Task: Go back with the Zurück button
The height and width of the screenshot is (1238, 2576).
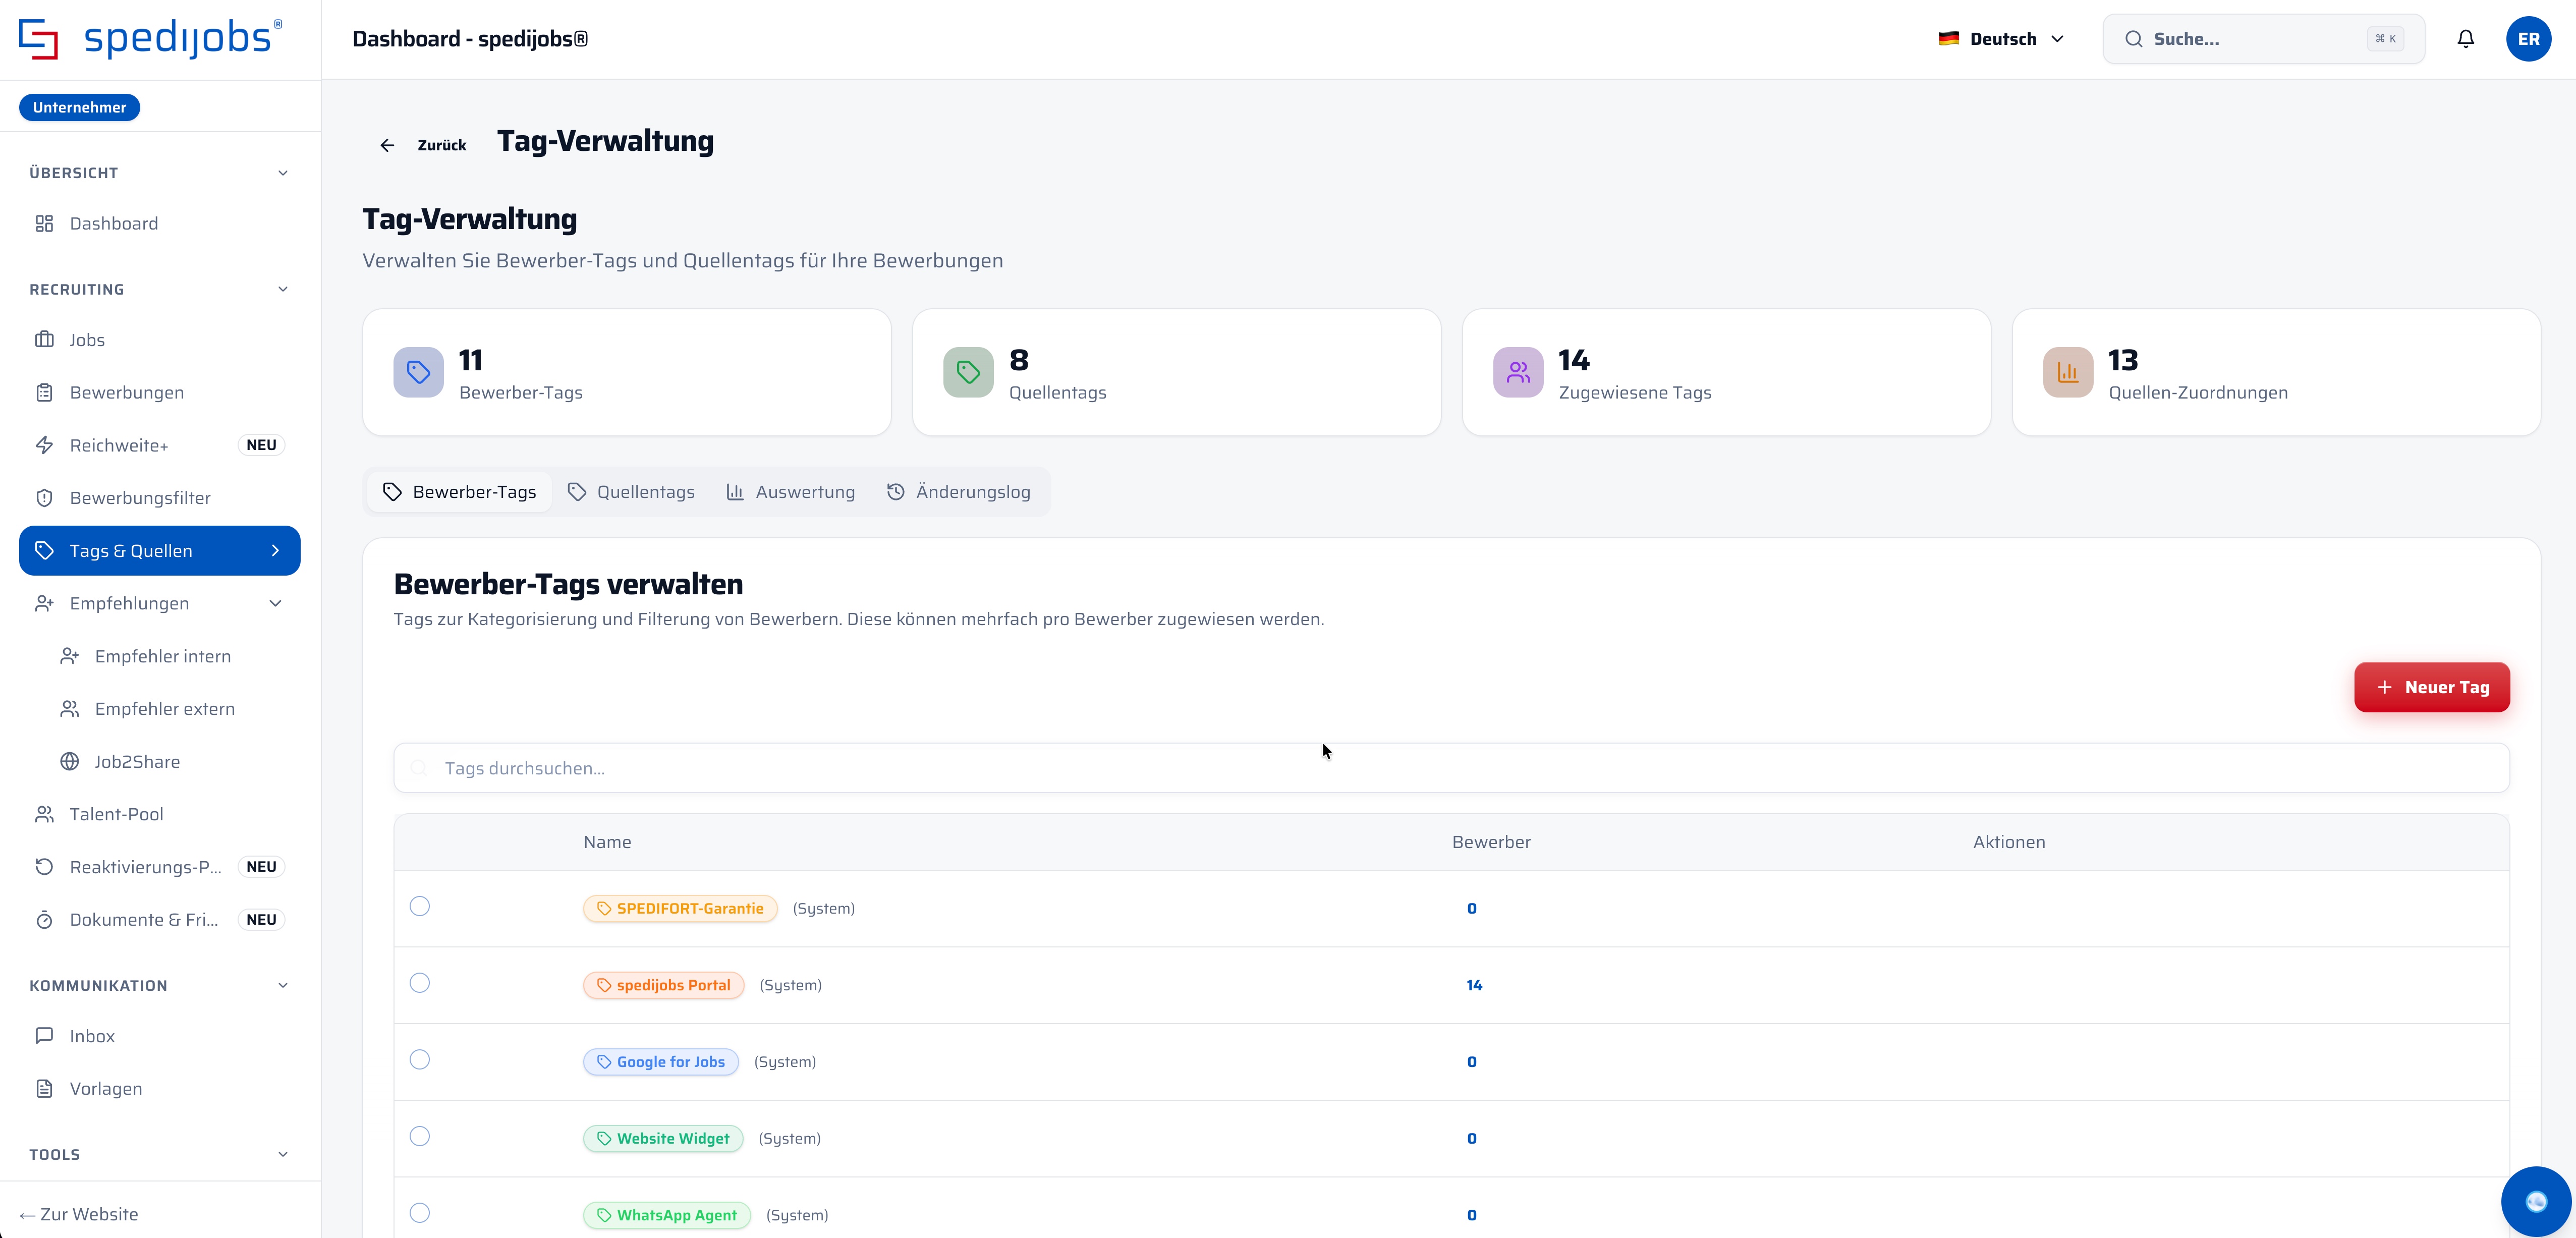Action: click(x=423, y=145)
